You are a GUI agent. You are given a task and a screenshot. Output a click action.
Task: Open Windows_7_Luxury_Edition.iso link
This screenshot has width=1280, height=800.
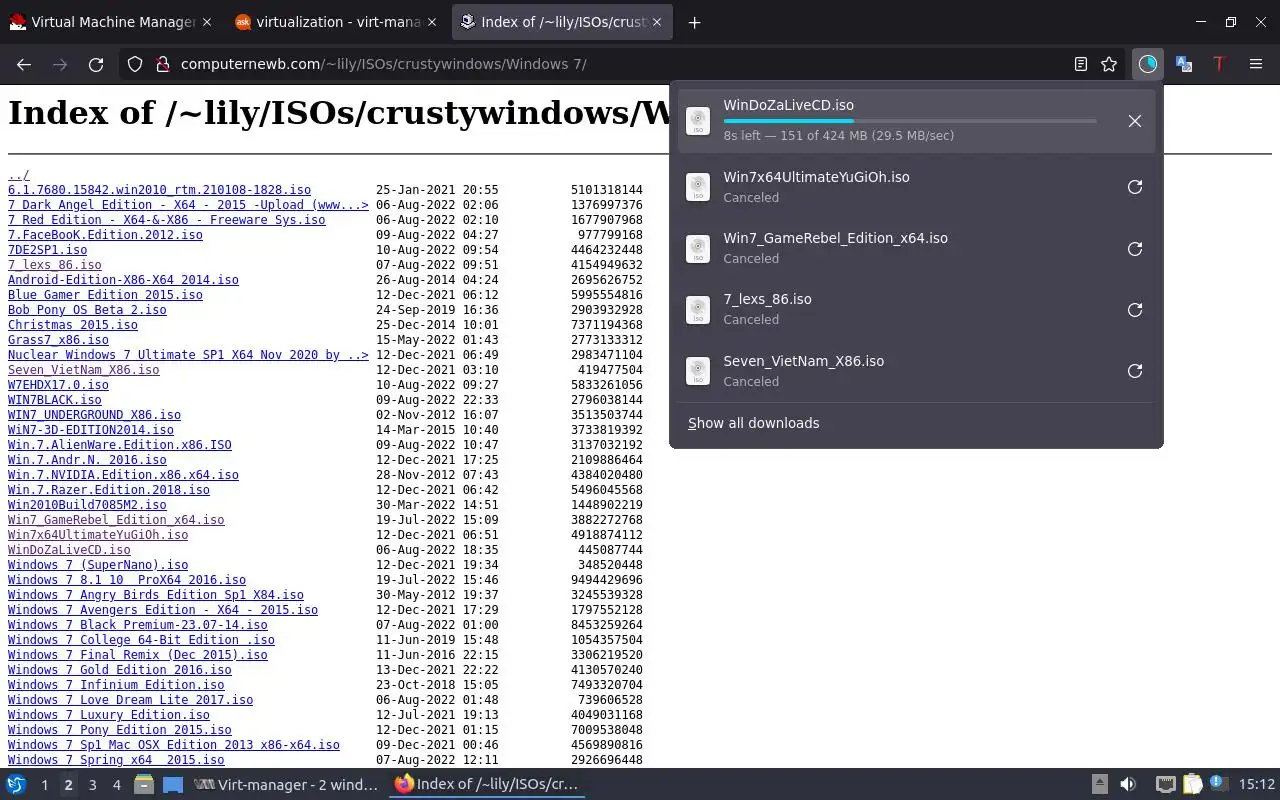tap(109, 715)
